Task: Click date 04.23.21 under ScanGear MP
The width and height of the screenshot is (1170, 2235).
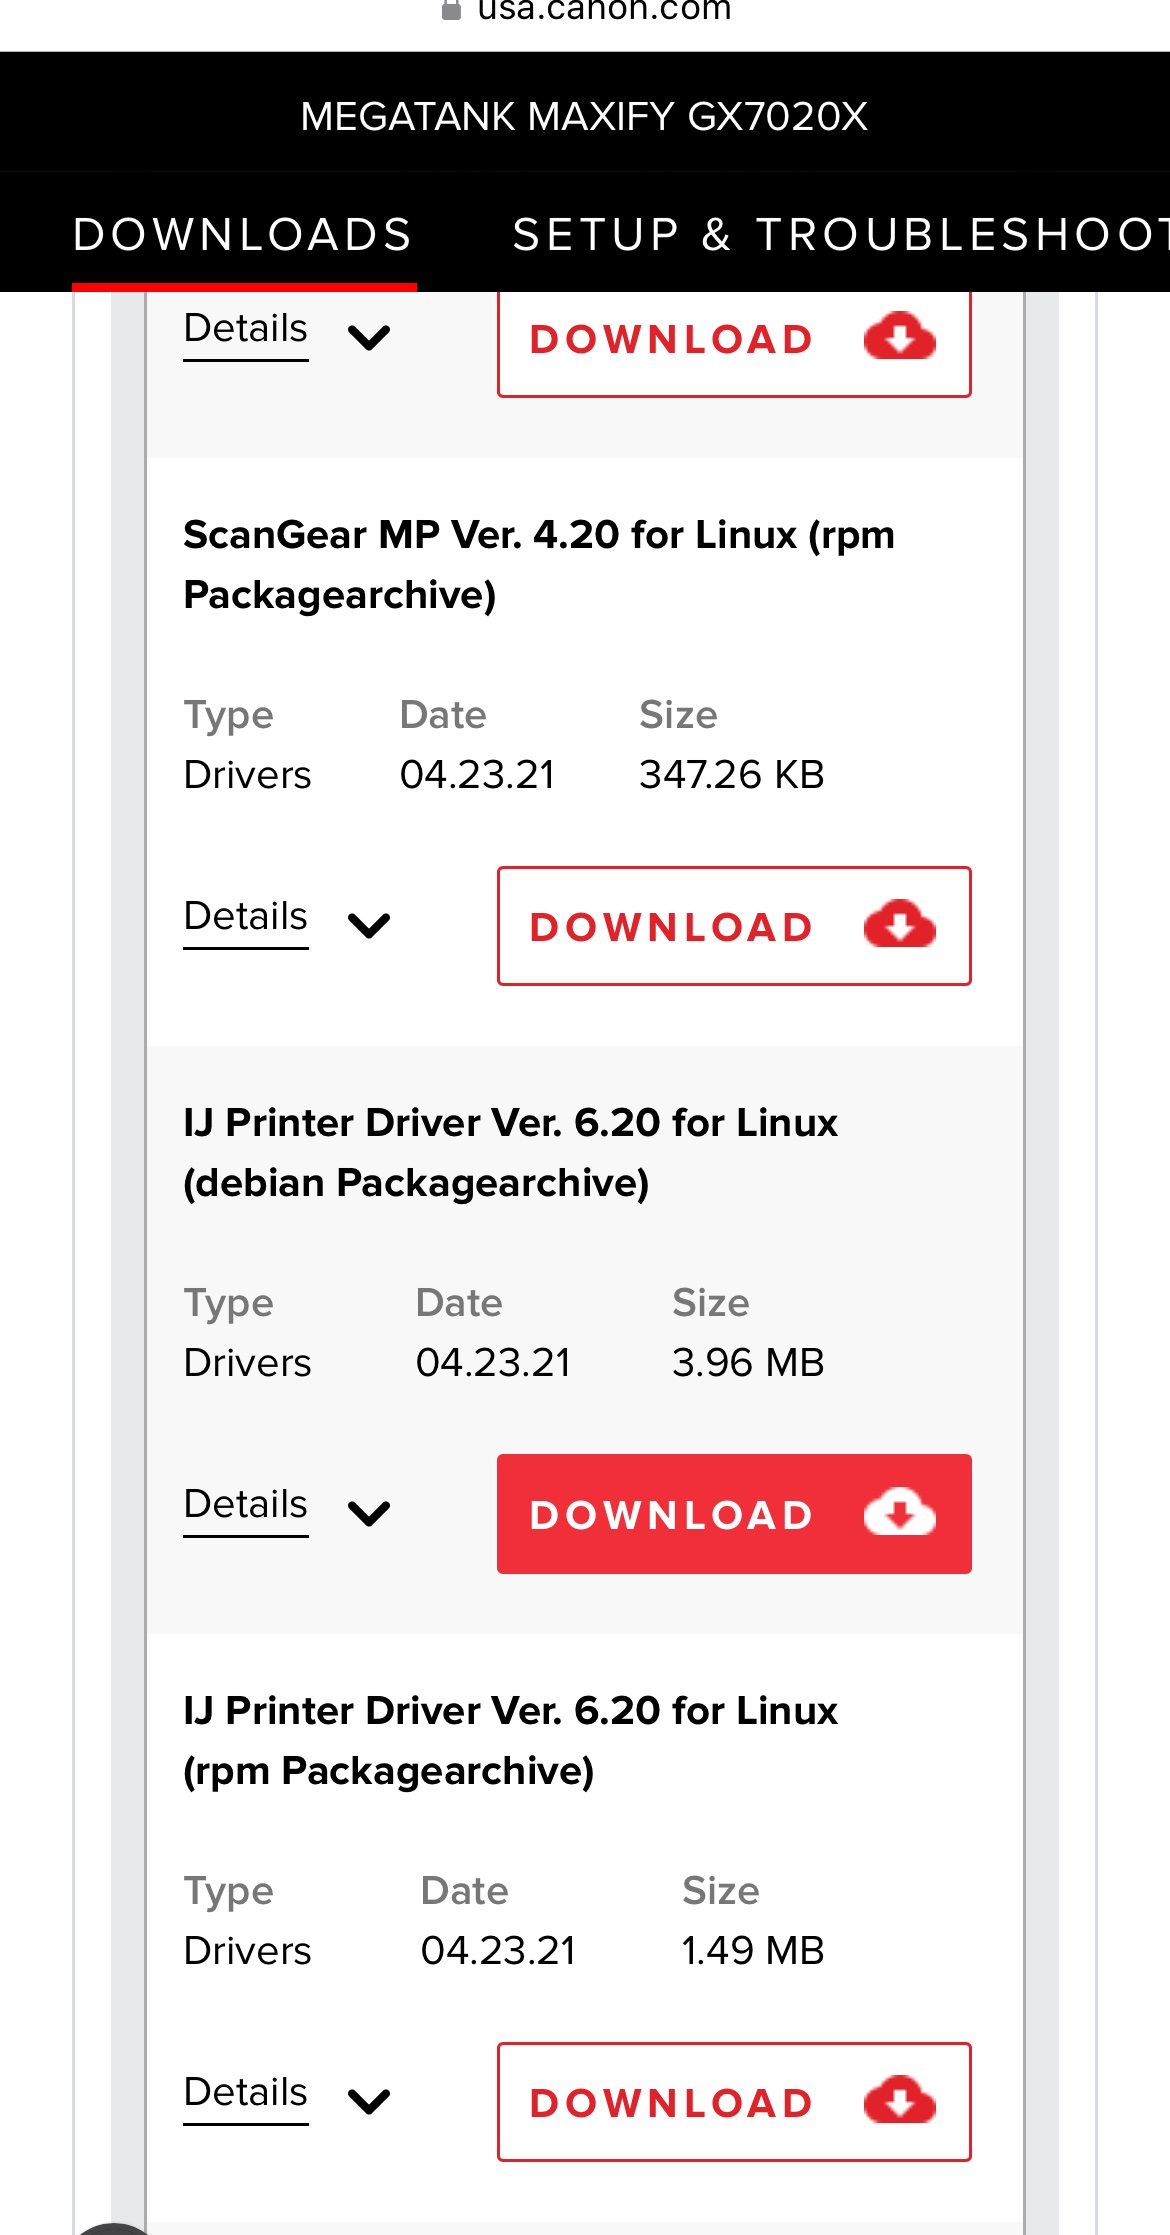Action: point(477,775)
